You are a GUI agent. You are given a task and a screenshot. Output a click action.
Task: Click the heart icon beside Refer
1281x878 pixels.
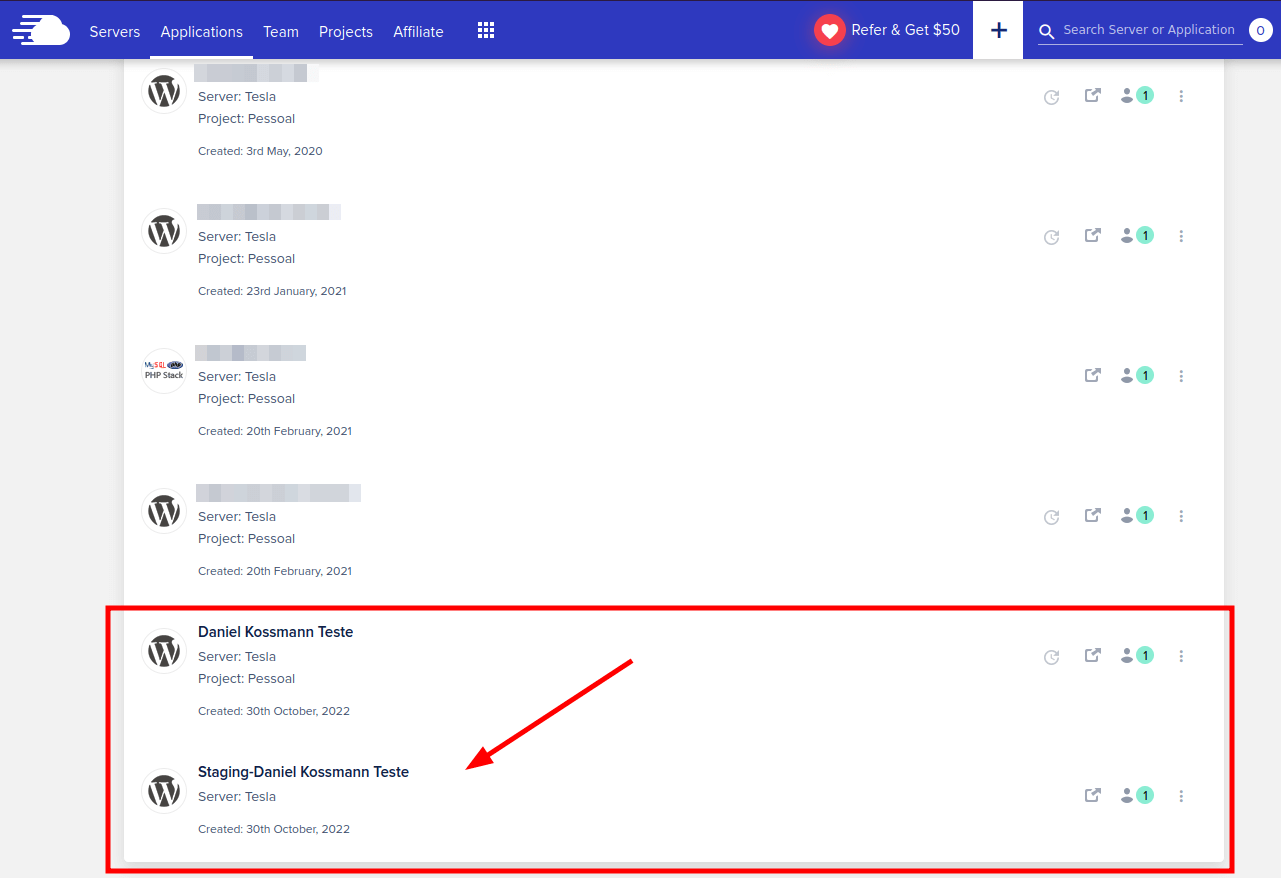(x=830, y=30)
